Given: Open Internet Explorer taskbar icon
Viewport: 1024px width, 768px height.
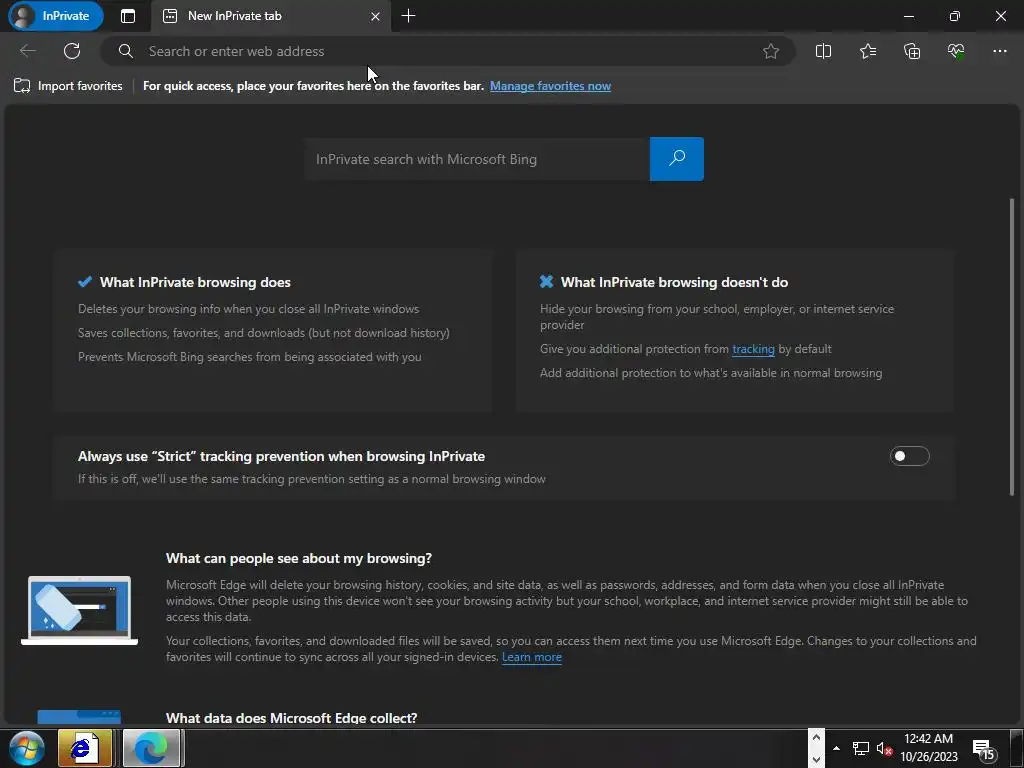Looking at the screenshot, I should click(x=84, y=748).
